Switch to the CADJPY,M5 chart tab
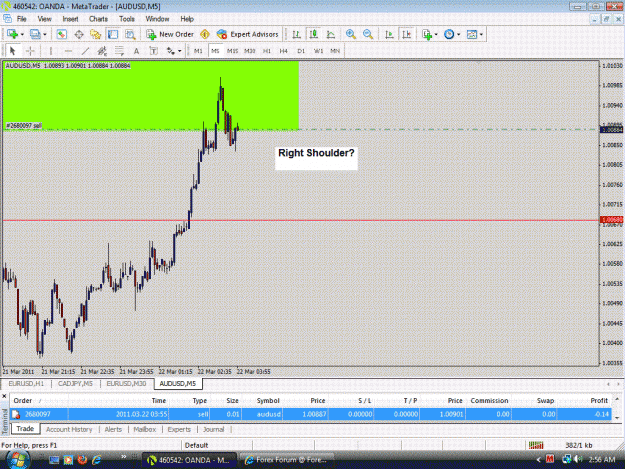Image resolution: width=625 pixels, height=469 pixels. [x=75, y=383]
